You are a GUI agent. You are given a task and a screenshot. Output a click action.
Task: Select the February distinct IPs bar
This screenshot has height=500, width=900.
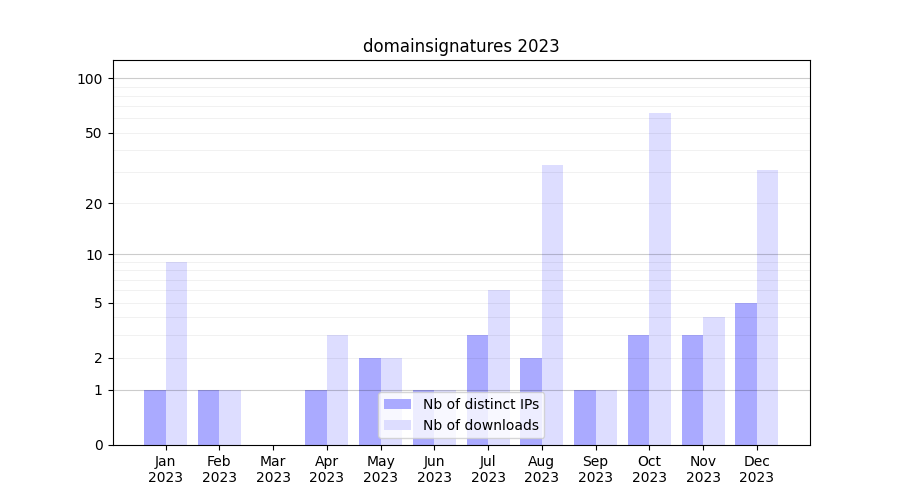tap(209, 417)
